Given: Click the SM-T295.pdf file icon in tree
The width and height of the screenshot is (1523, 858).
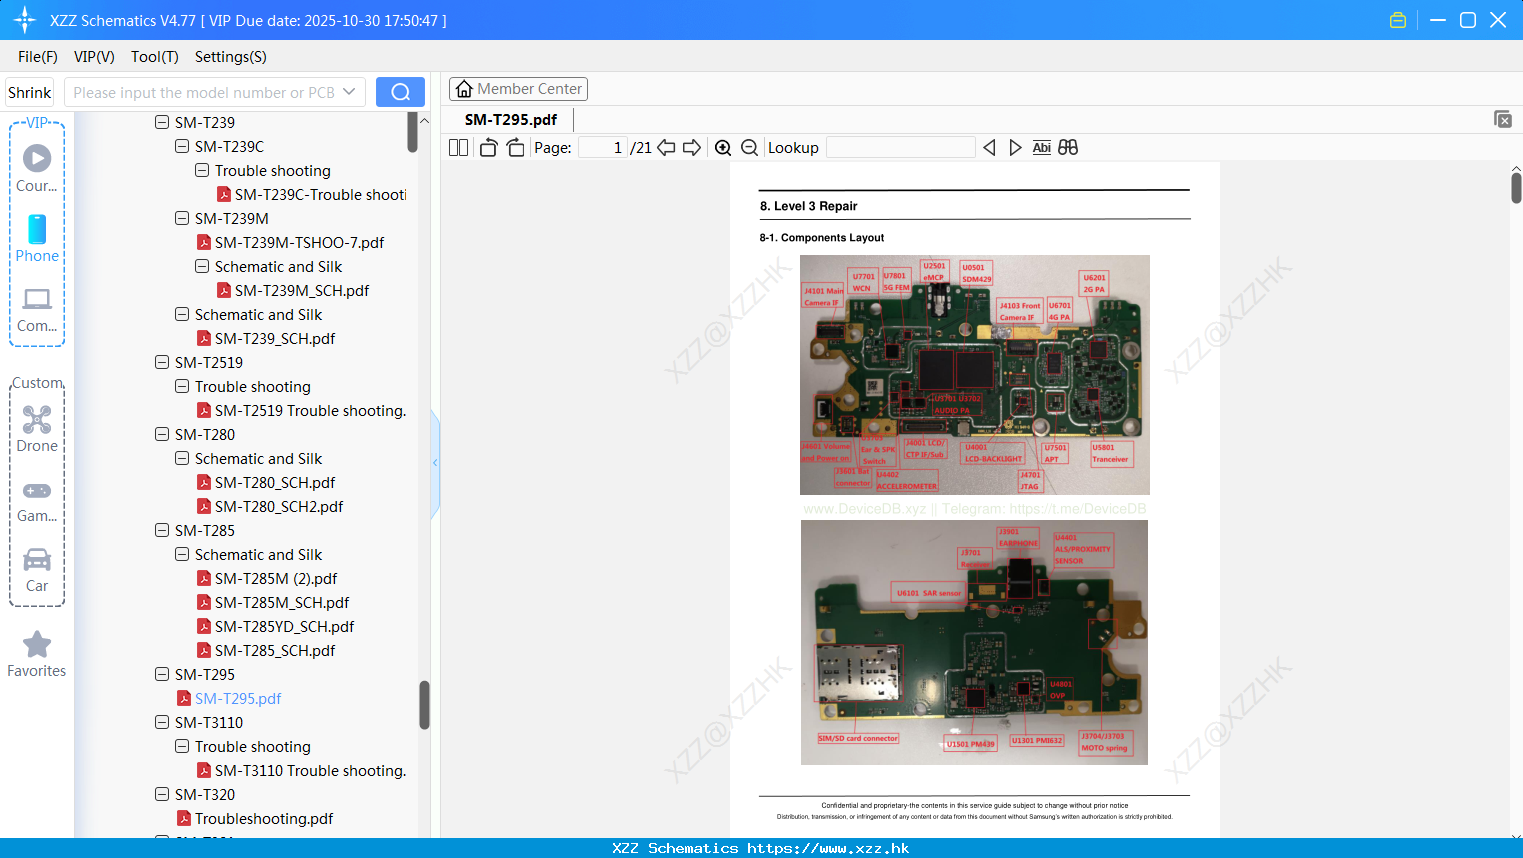Looking at the screenshot, I should tap(184, 698).
